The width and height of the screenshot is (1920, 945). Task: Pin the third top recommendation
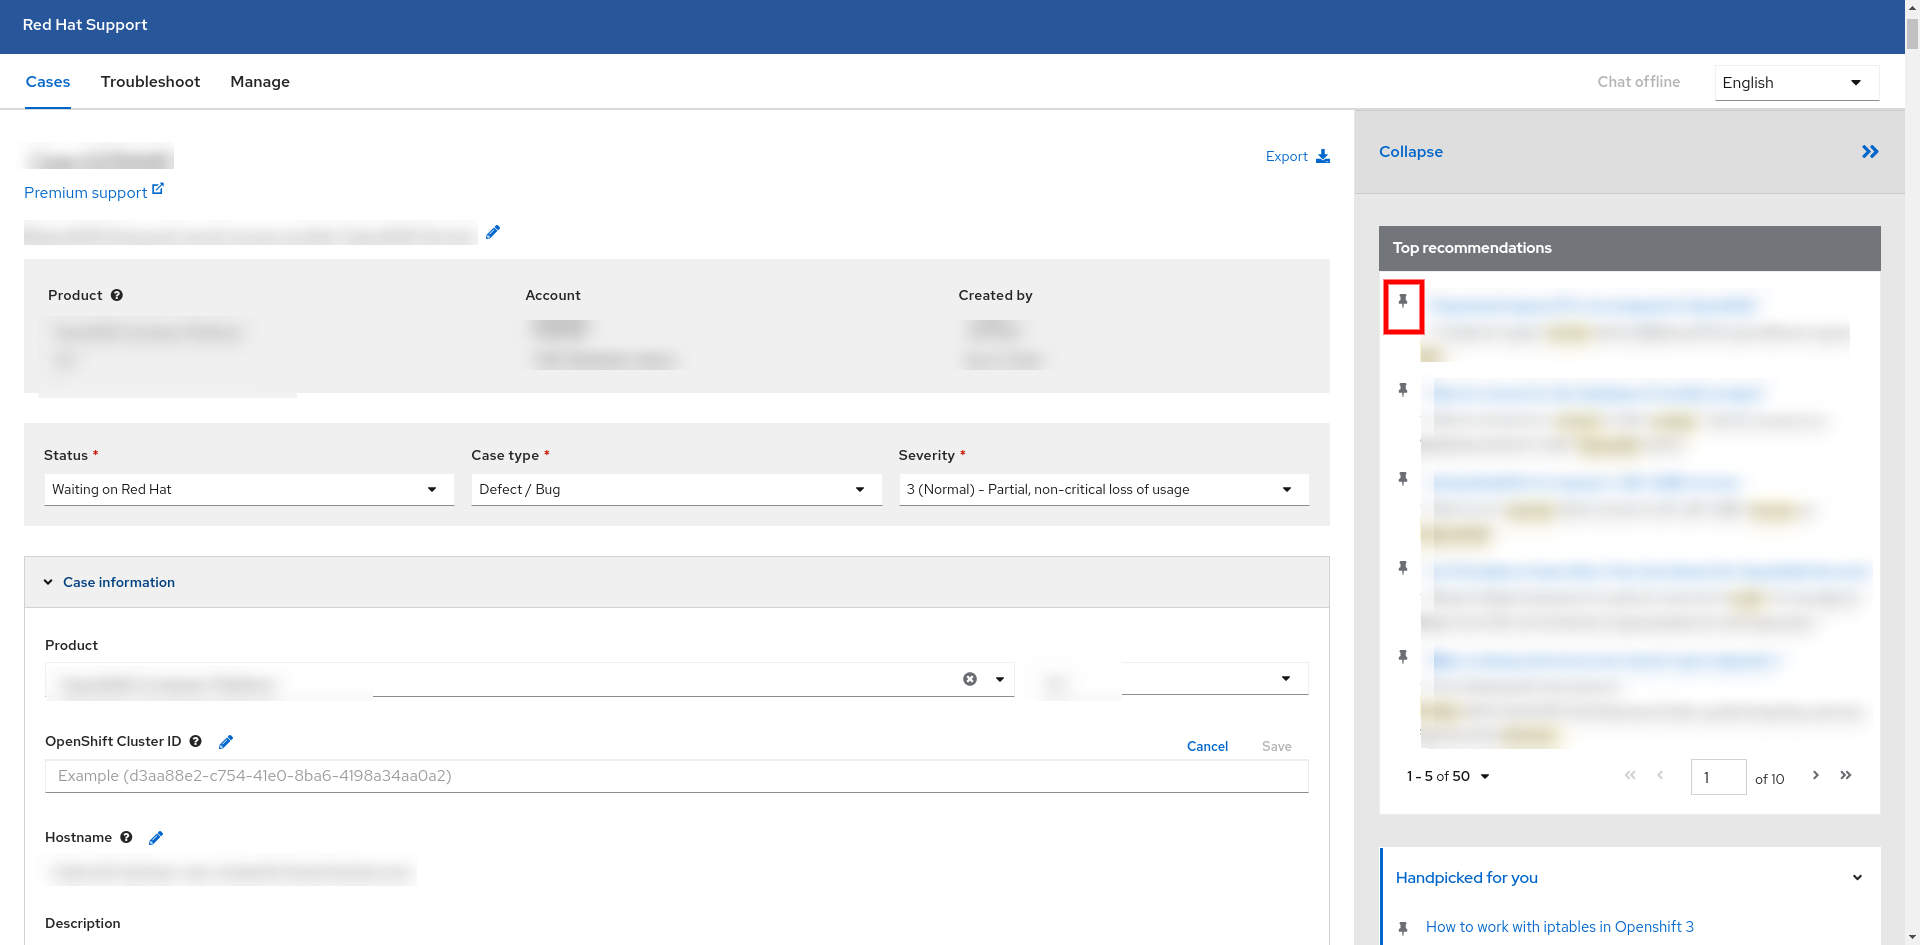1403,479
